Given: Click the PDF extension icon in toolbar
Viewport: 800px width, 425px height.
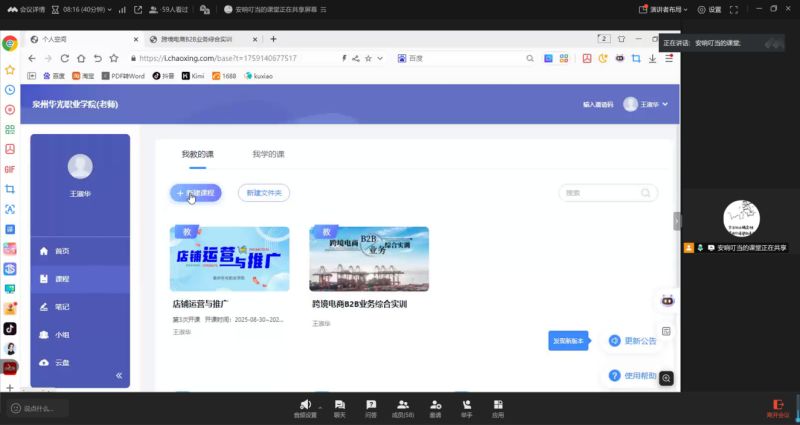Looking at the screenshot, I should pyautogui.click(x=587, y=59).
